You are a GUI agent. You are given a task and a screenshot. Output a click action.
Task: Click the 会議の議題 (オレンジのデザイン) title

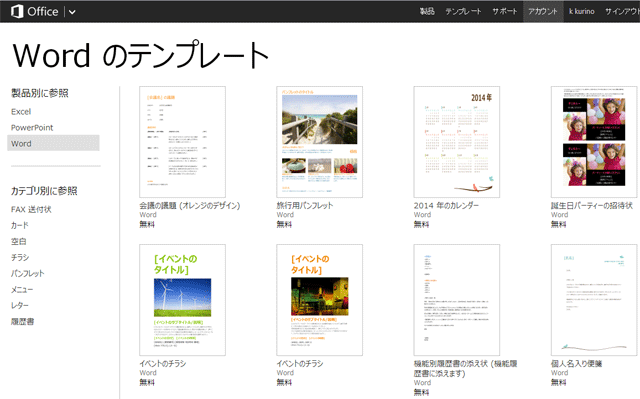(x=190, y=206)
